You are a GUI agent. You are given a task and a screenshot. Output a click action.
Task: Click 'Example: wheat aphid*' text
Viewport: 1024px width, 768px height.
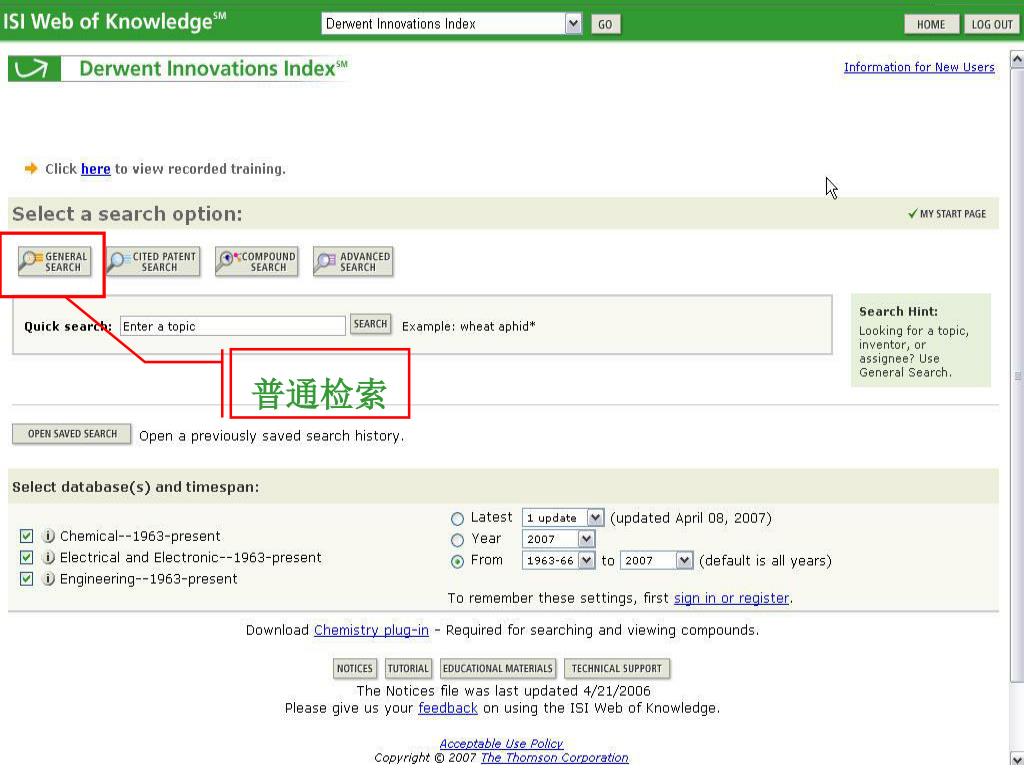tap(468, 327)
